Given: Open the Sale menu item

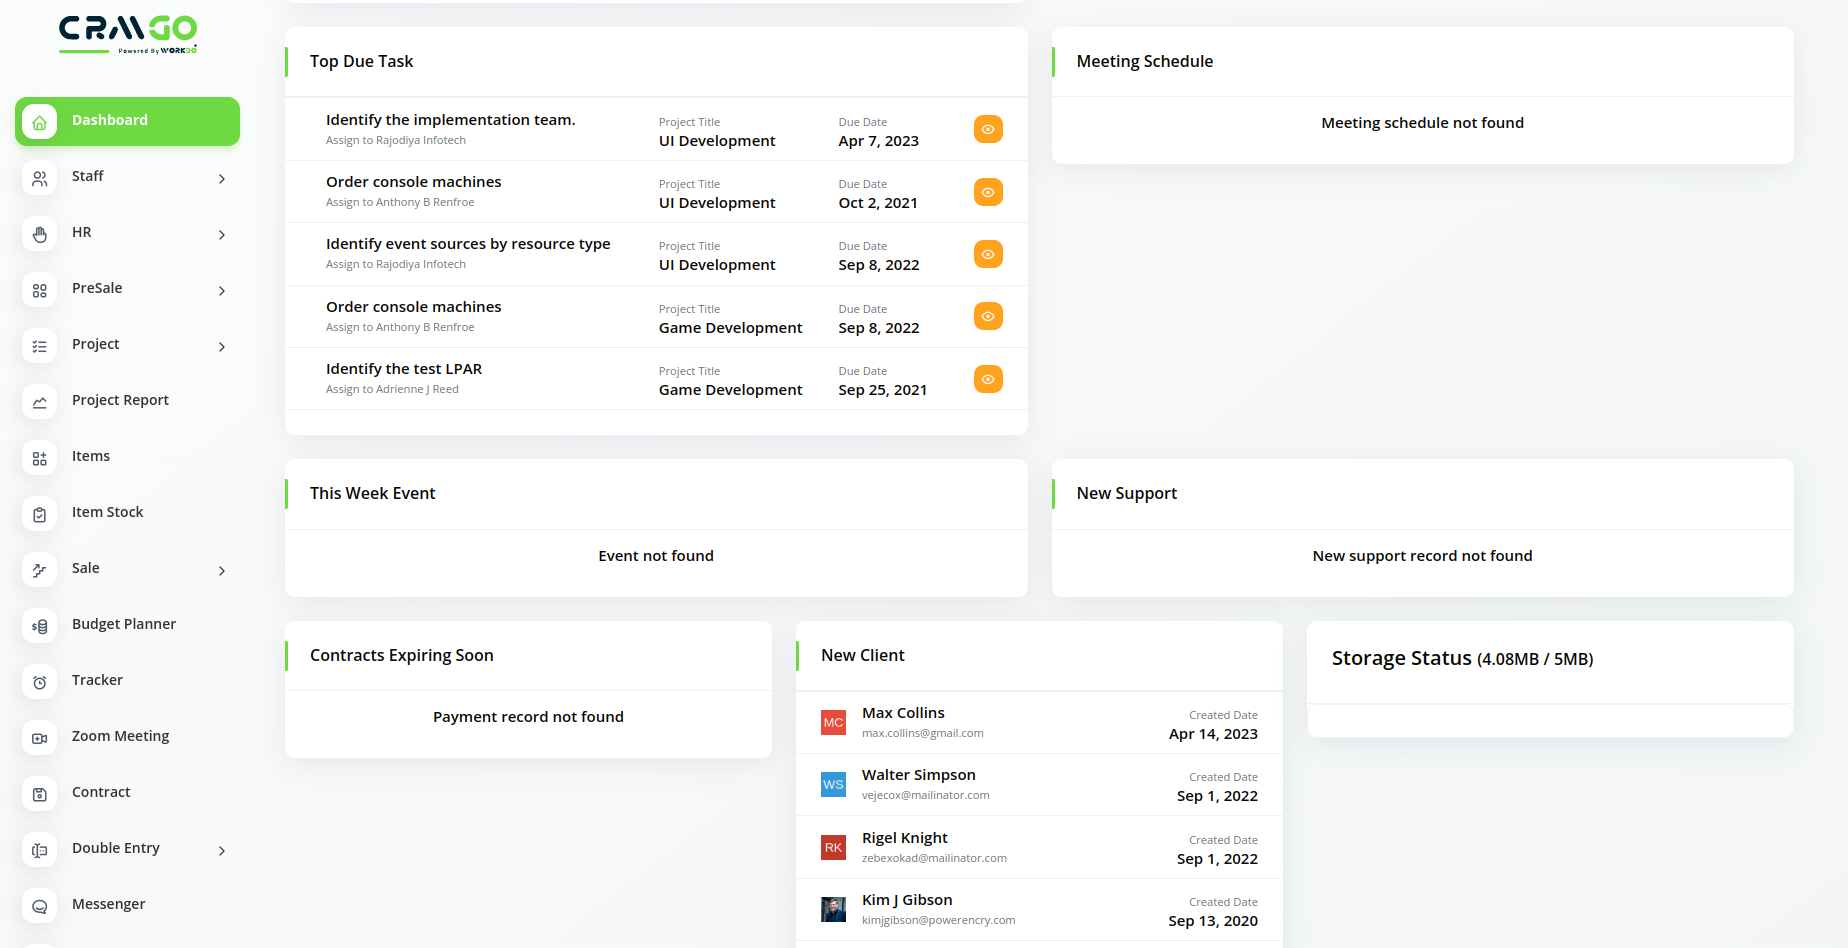Looking at the screenshot, I should 86,568.
